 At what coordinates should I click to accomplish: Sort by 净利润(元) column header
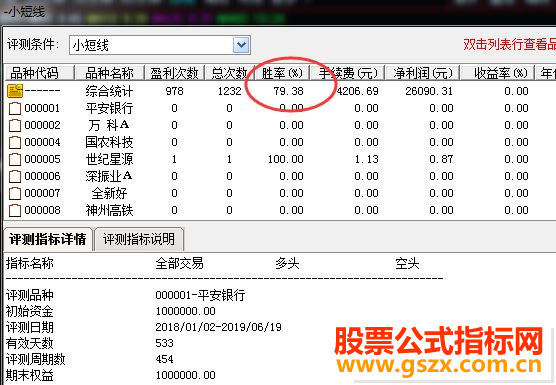(x=423, y=73)
